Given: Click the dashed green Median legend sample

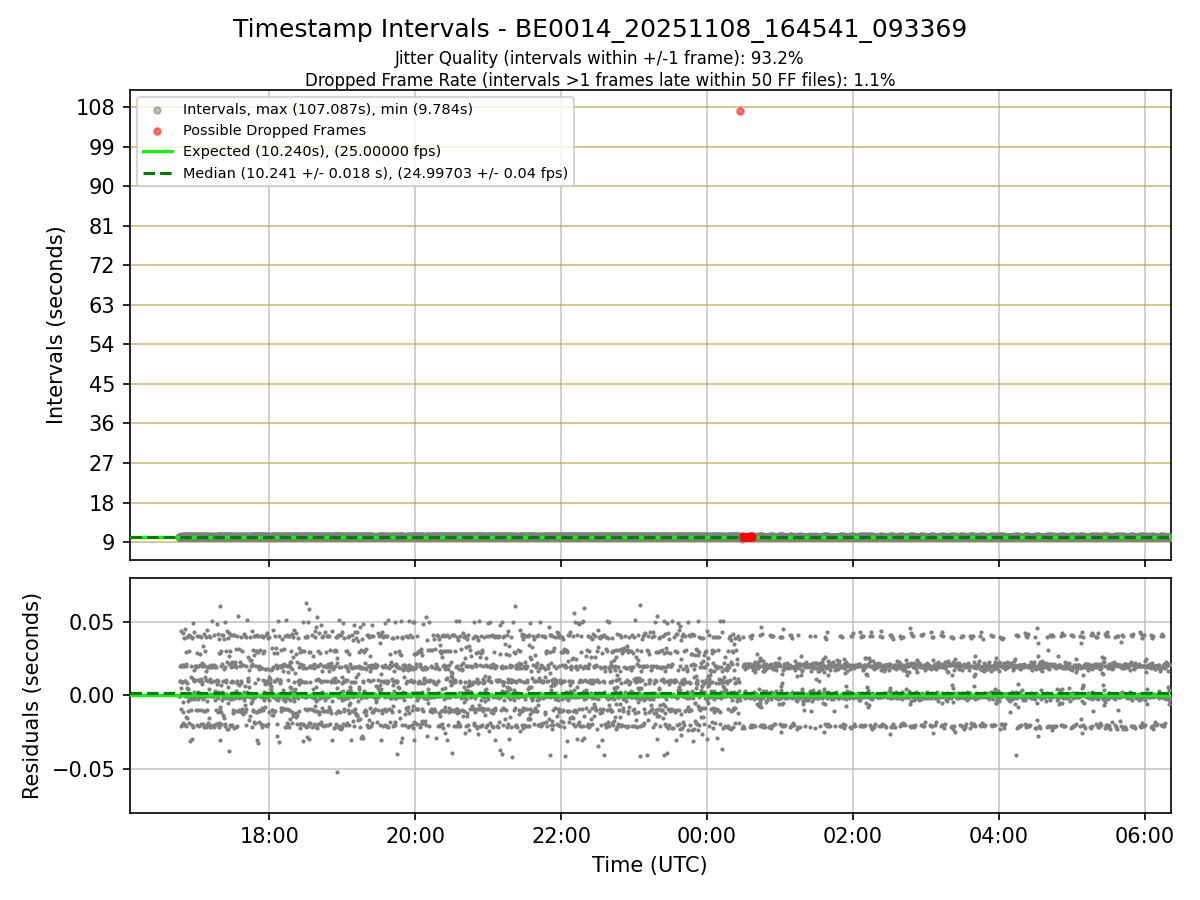Looking at the screenshot, I should pyautogui.click(x=157, y=173).
